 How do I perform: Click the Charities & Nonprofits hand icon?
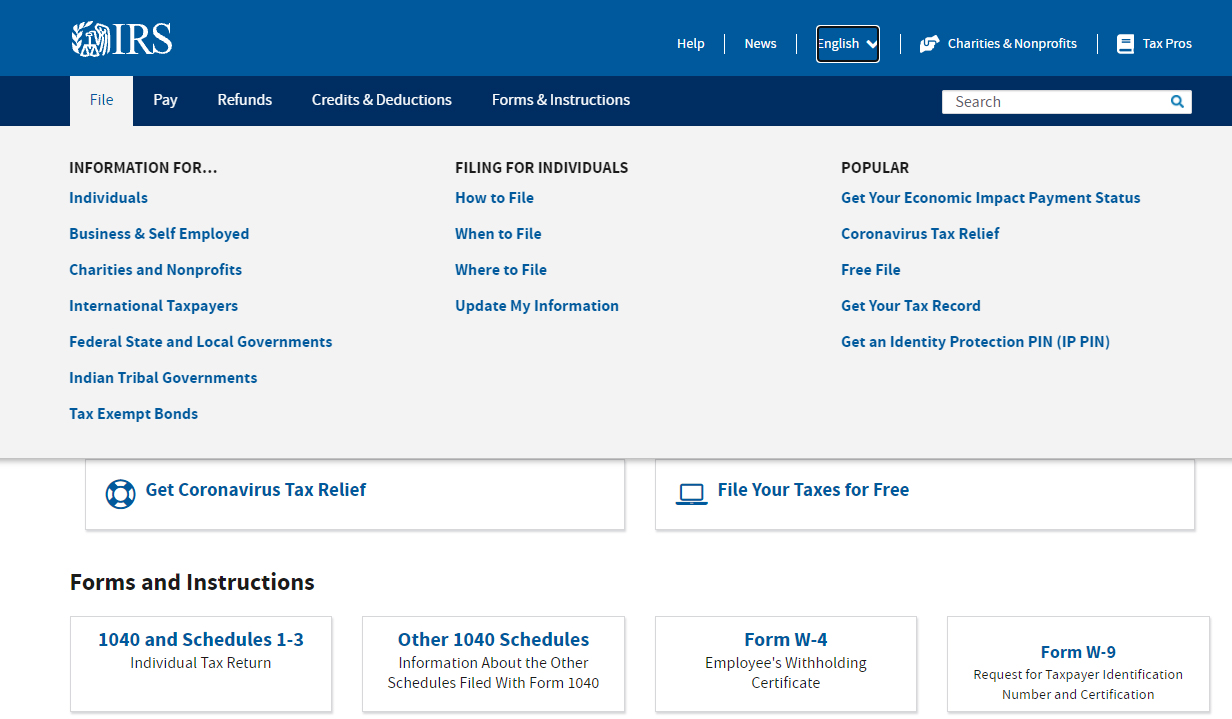coord(929,44)
